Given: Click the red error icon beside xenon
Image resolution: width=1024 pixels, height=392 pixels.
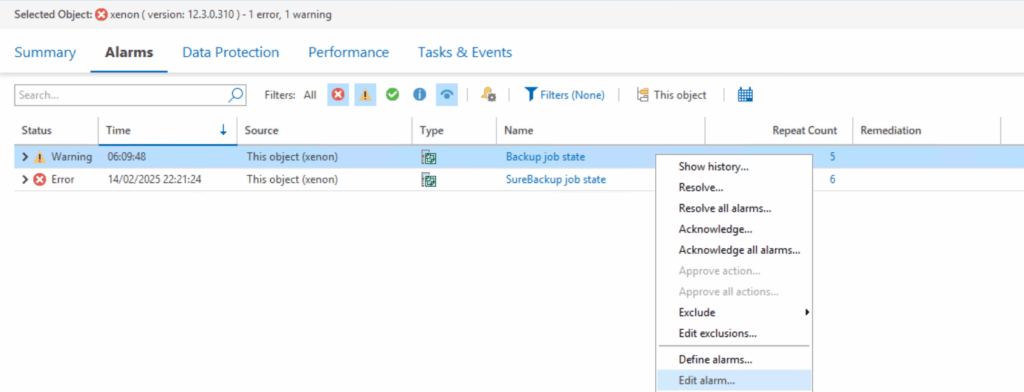Looking at the screenshot, I should pyautogui.click(x=101, y=14).
